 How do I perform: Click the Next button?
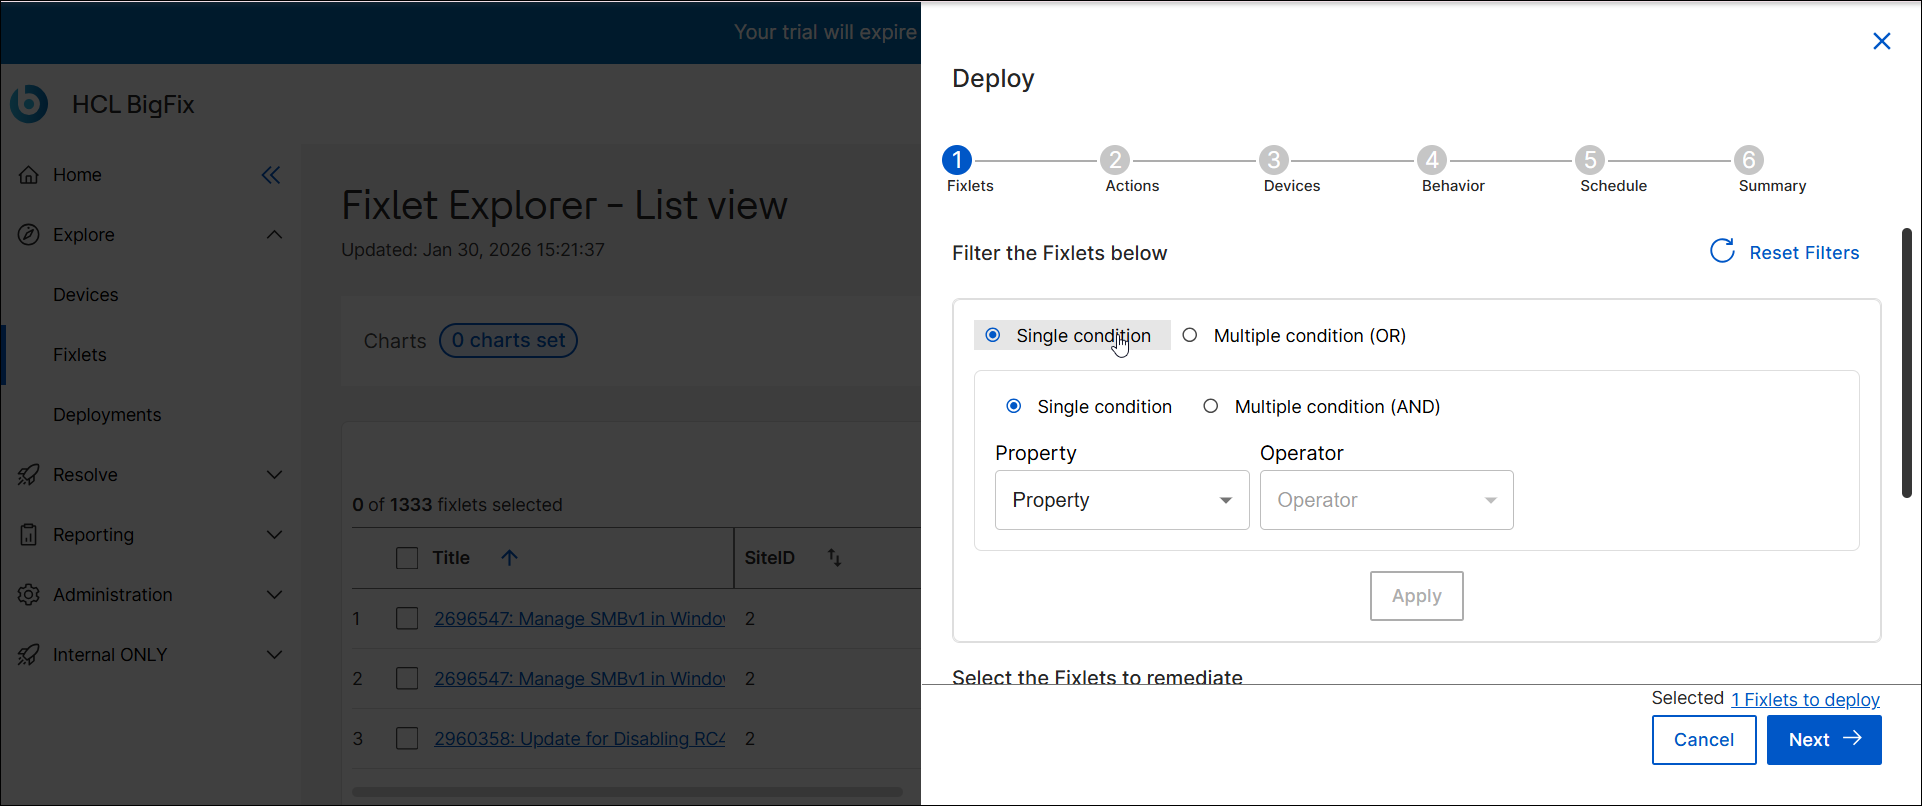pos(1823,740)
